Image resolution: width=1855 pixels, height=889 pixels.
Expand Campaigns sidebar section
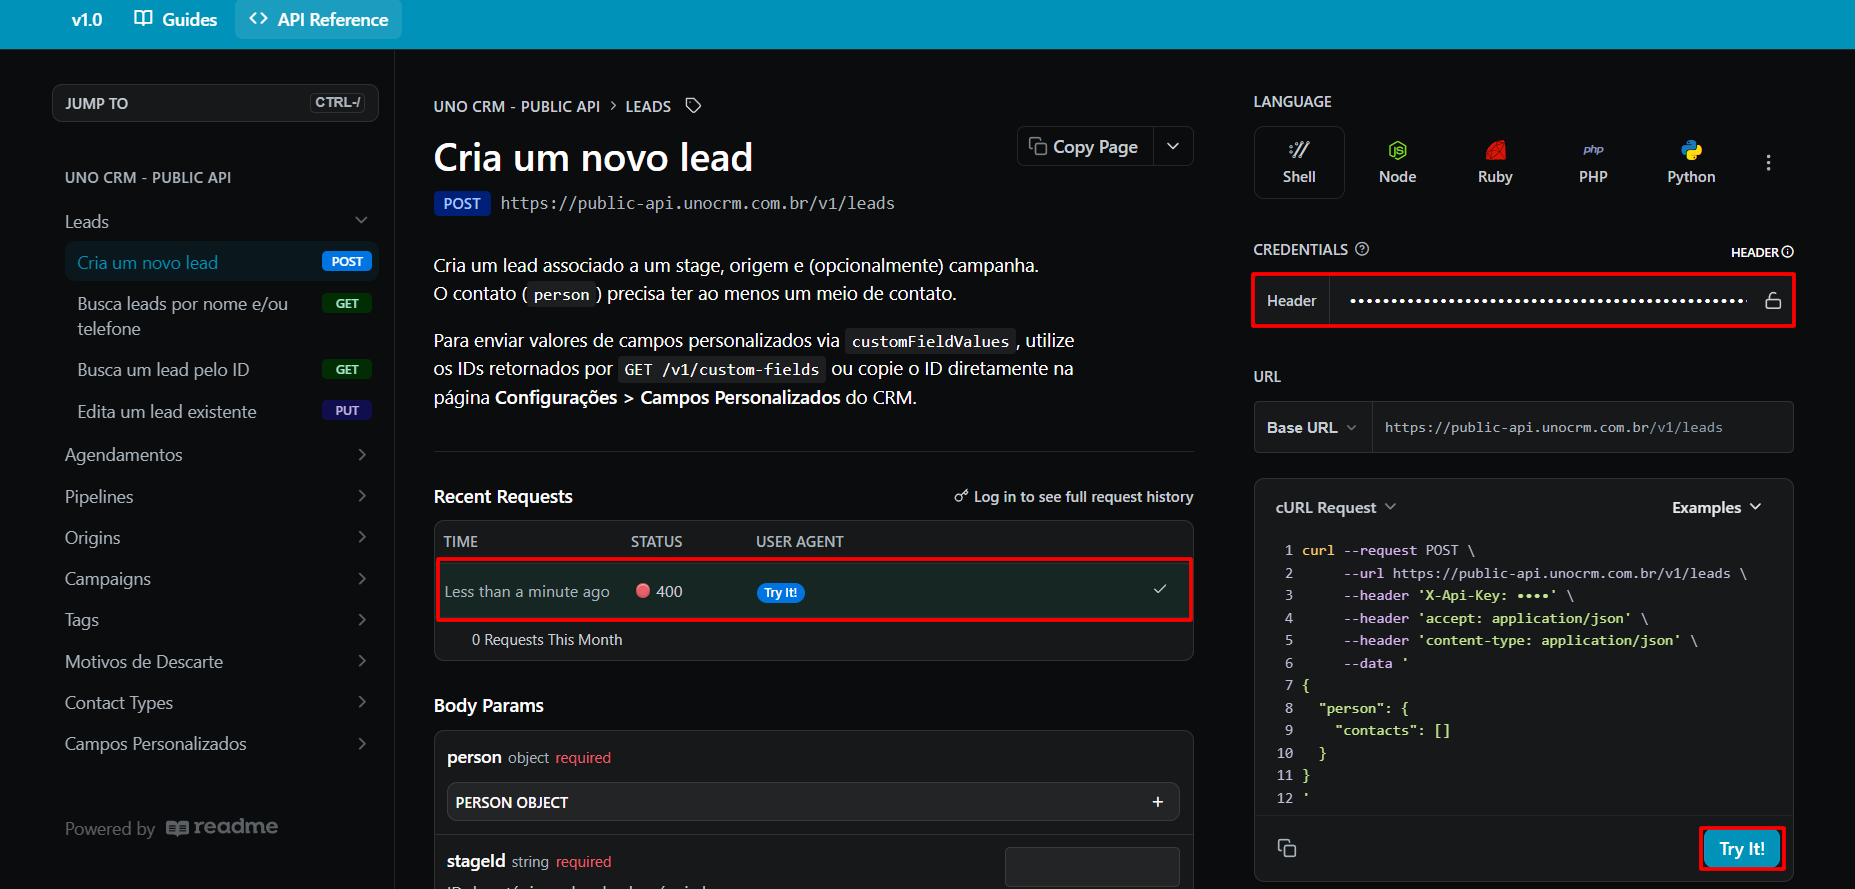(362, 579)
